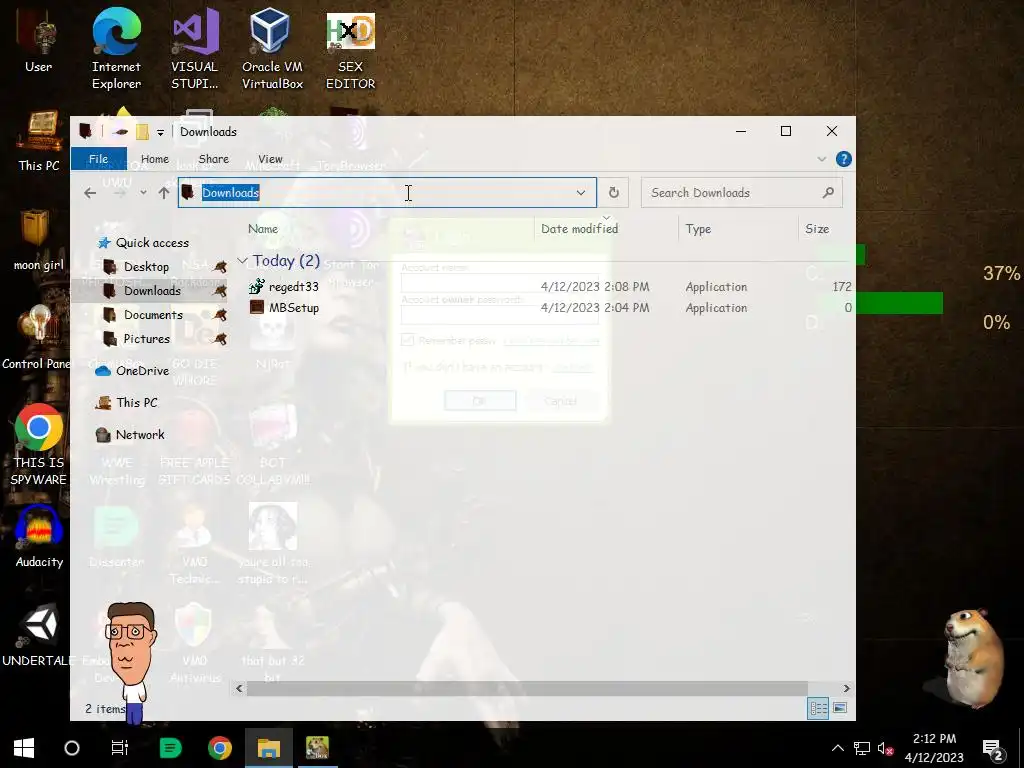Viewport: 1024px width, 768px height.
Task: Open Control Panel desktop icon
Action: coord(37,338)
